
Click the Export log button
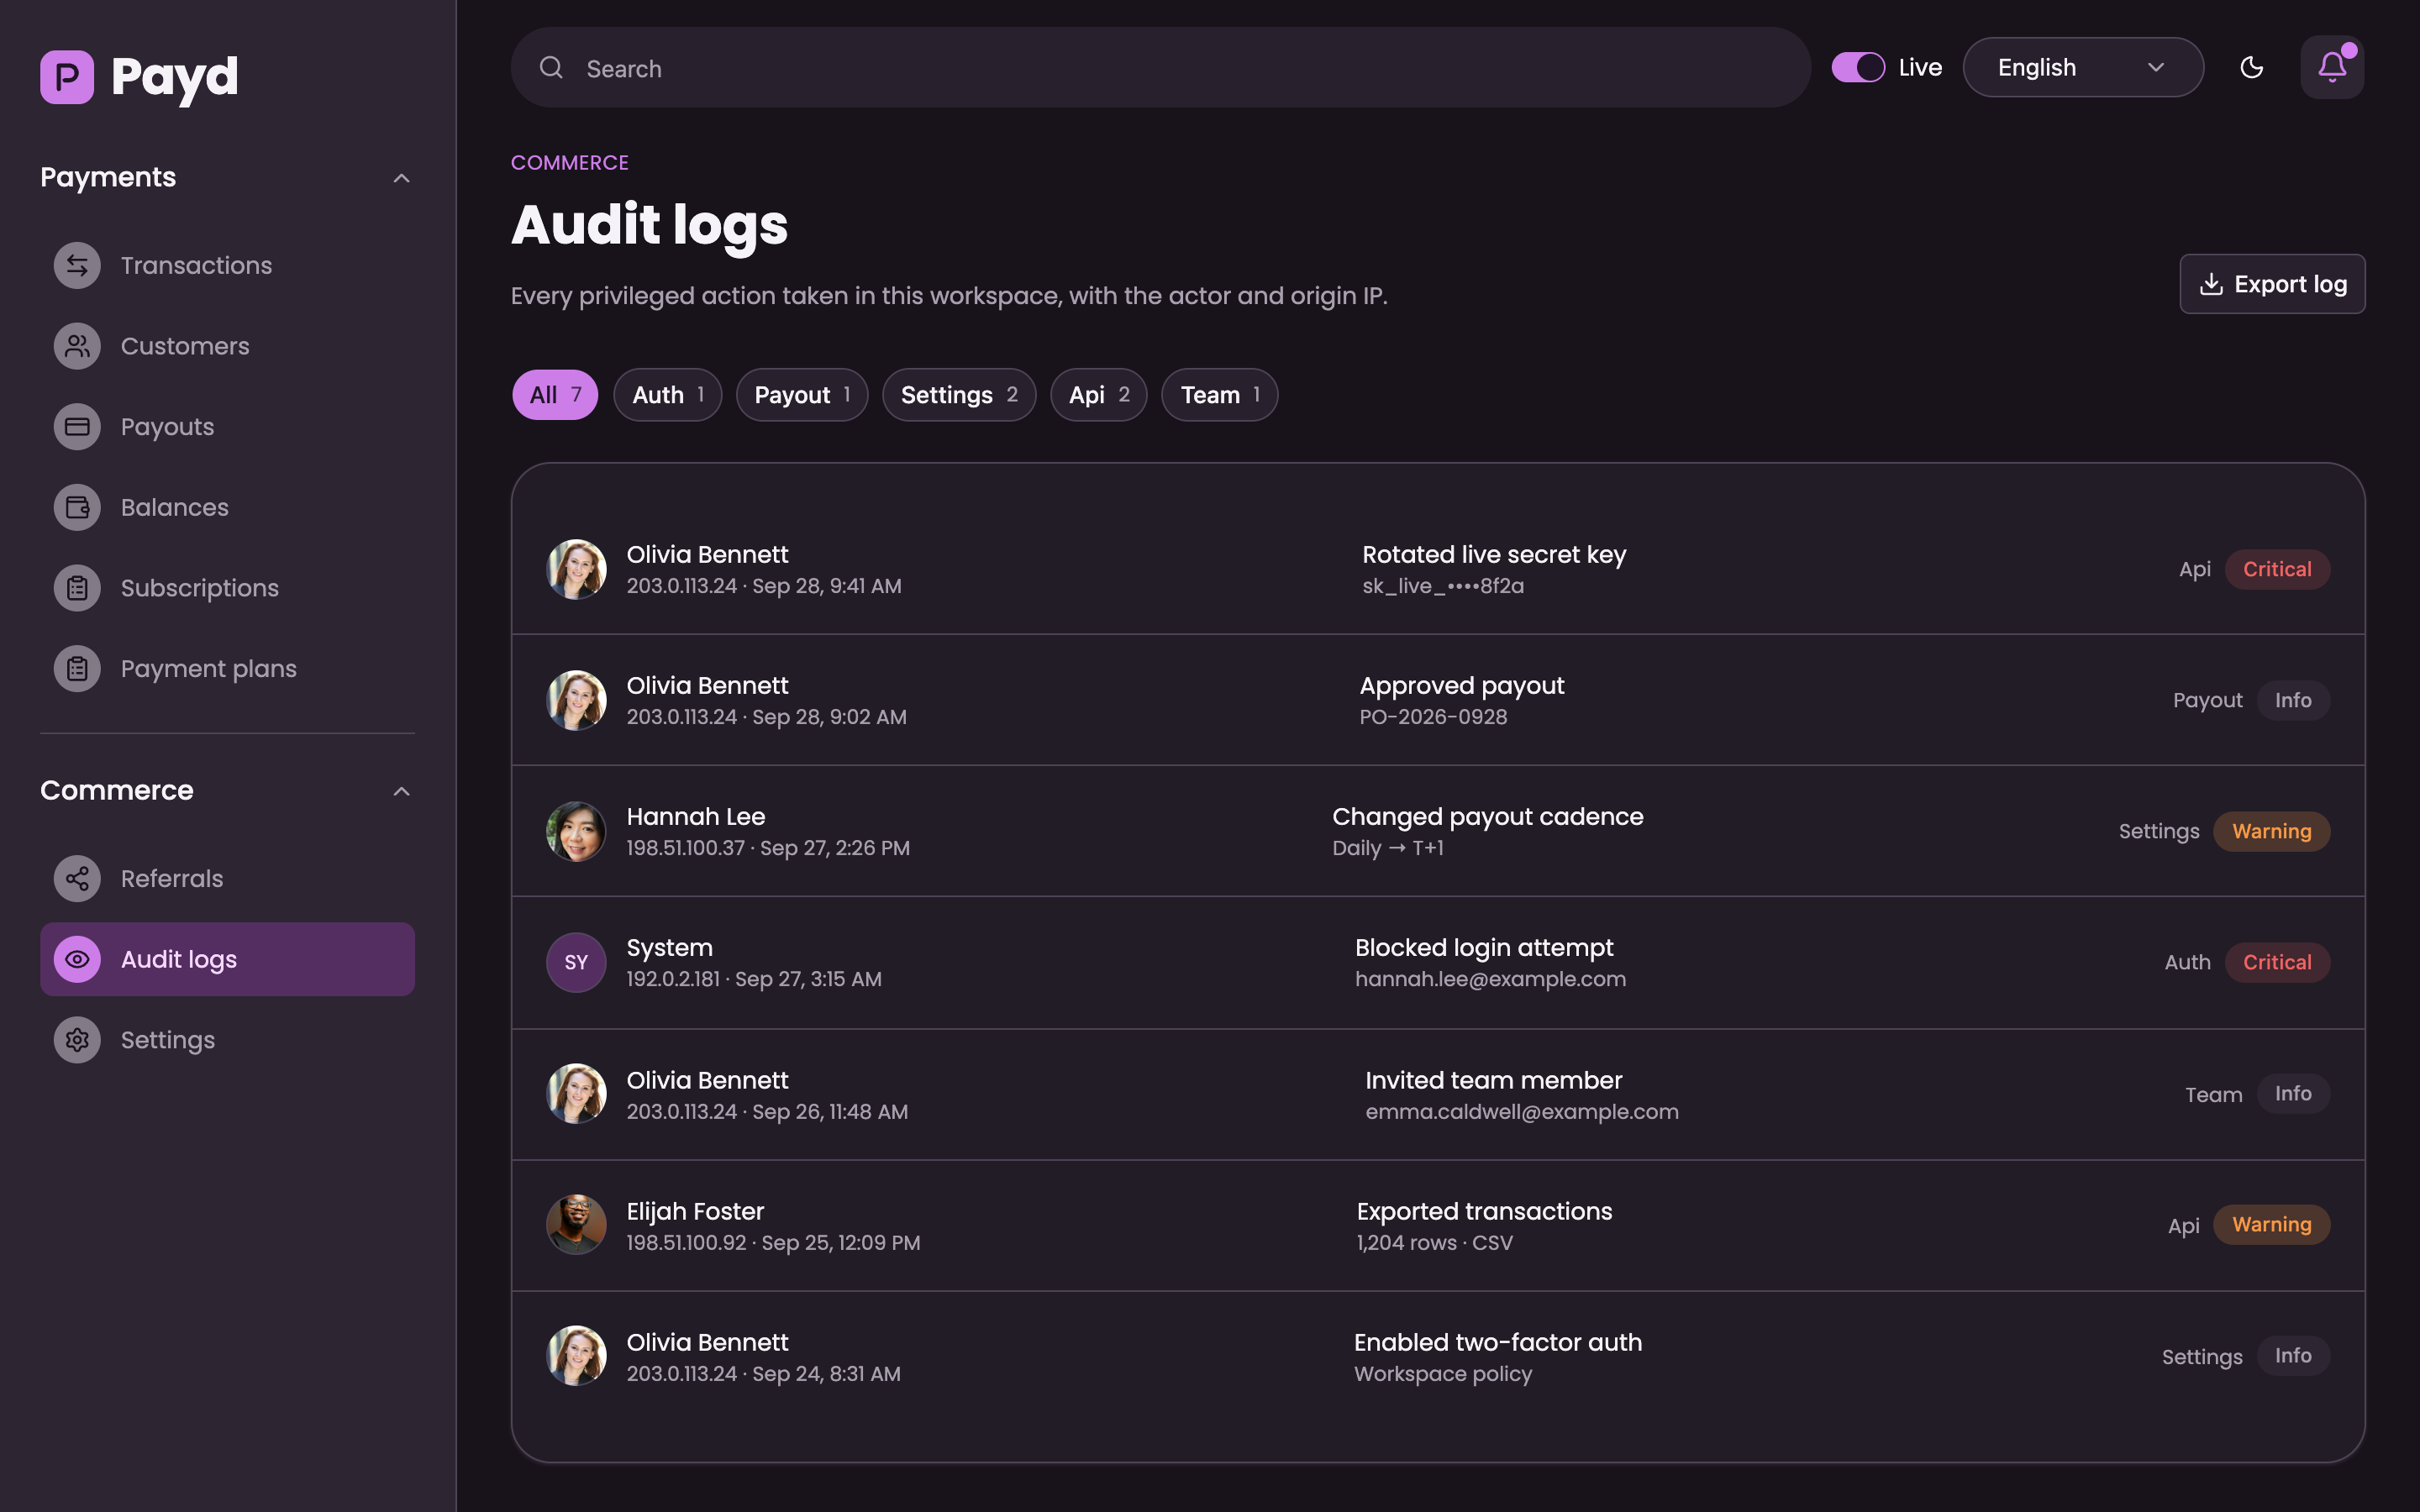tap(2272, 284)
